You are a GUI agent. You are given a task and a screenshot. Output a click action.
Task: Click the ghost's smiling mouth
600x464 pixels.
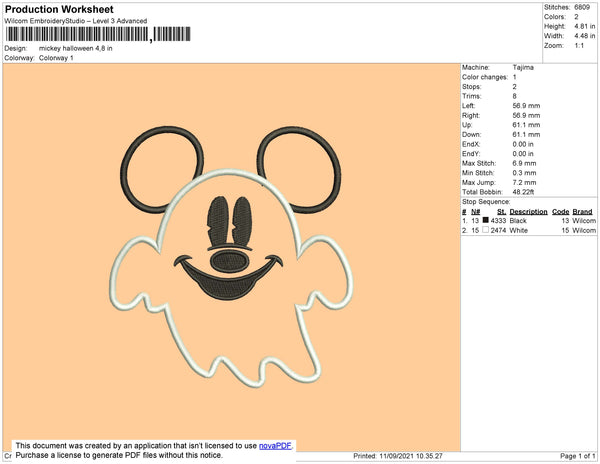click(x=228, y=278)
